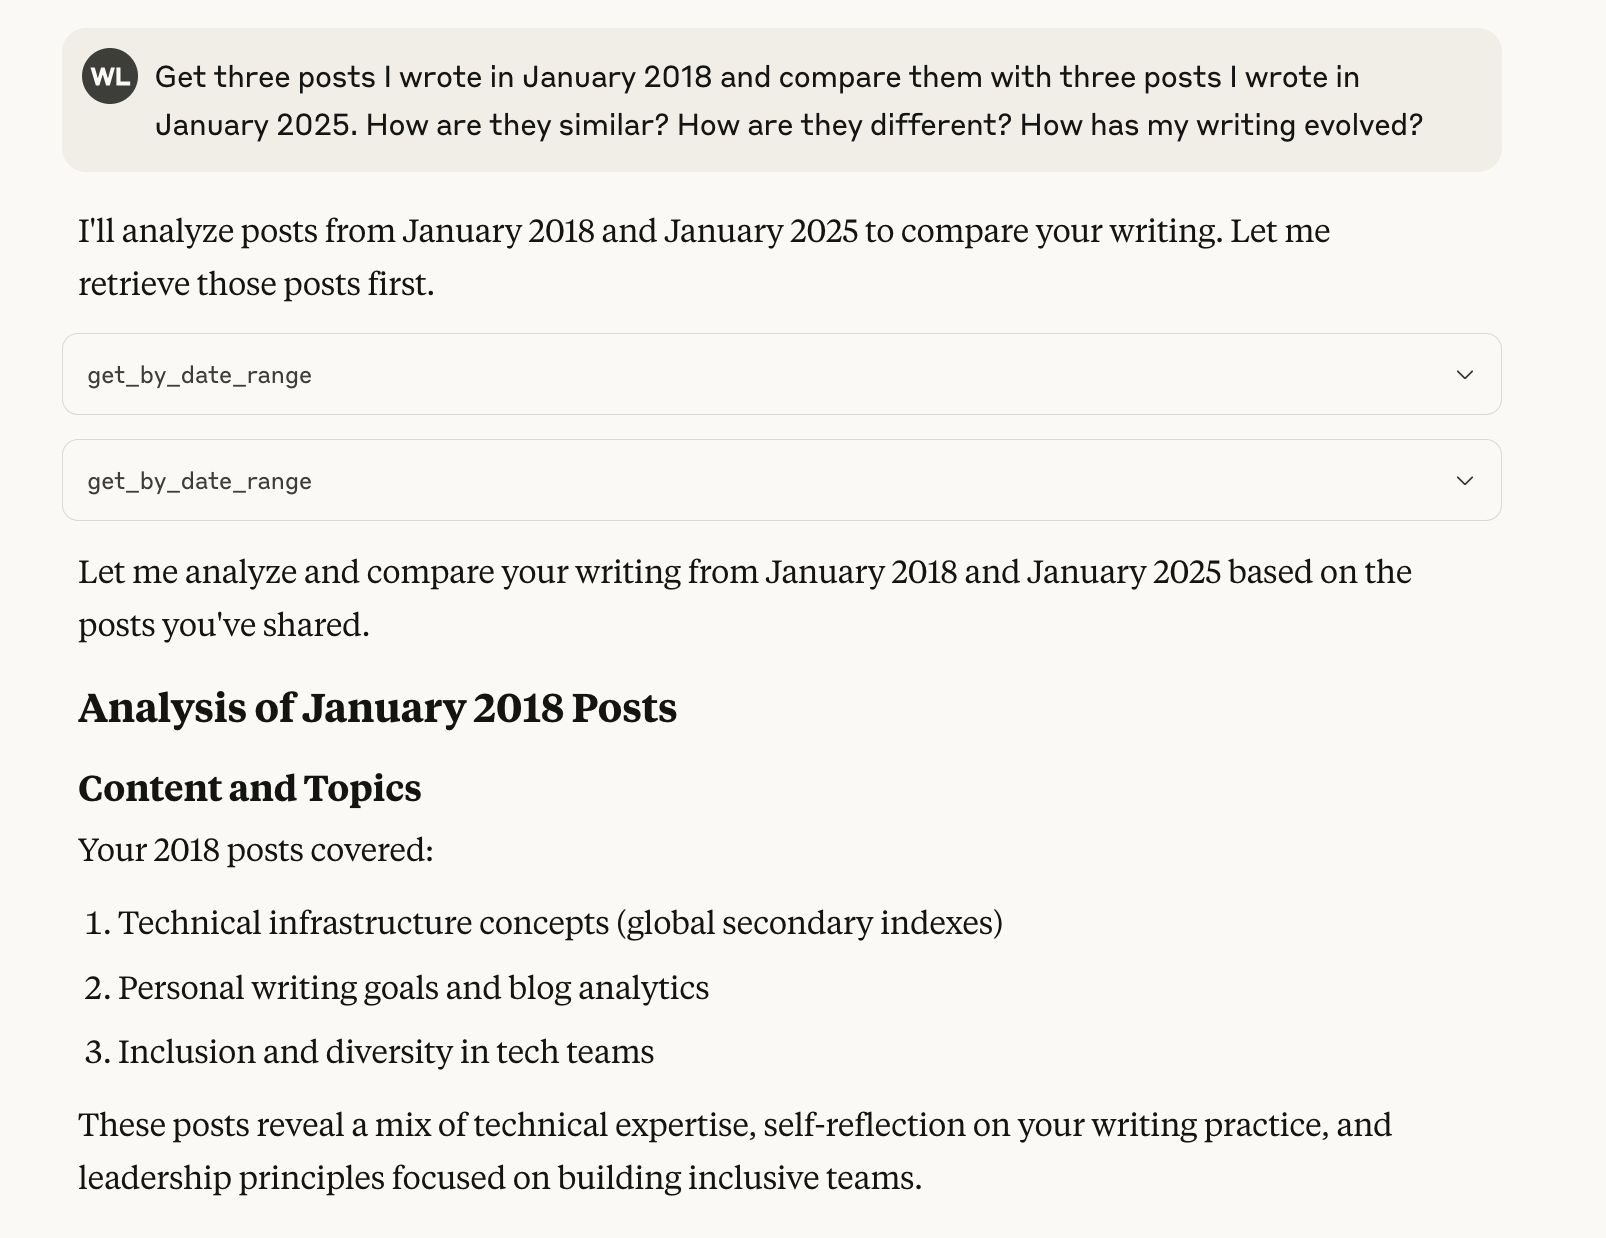Select the get_by_date_range label text
Image resolution: width=1606 pixels, height=1238 pixels.
tap(200, 375)
